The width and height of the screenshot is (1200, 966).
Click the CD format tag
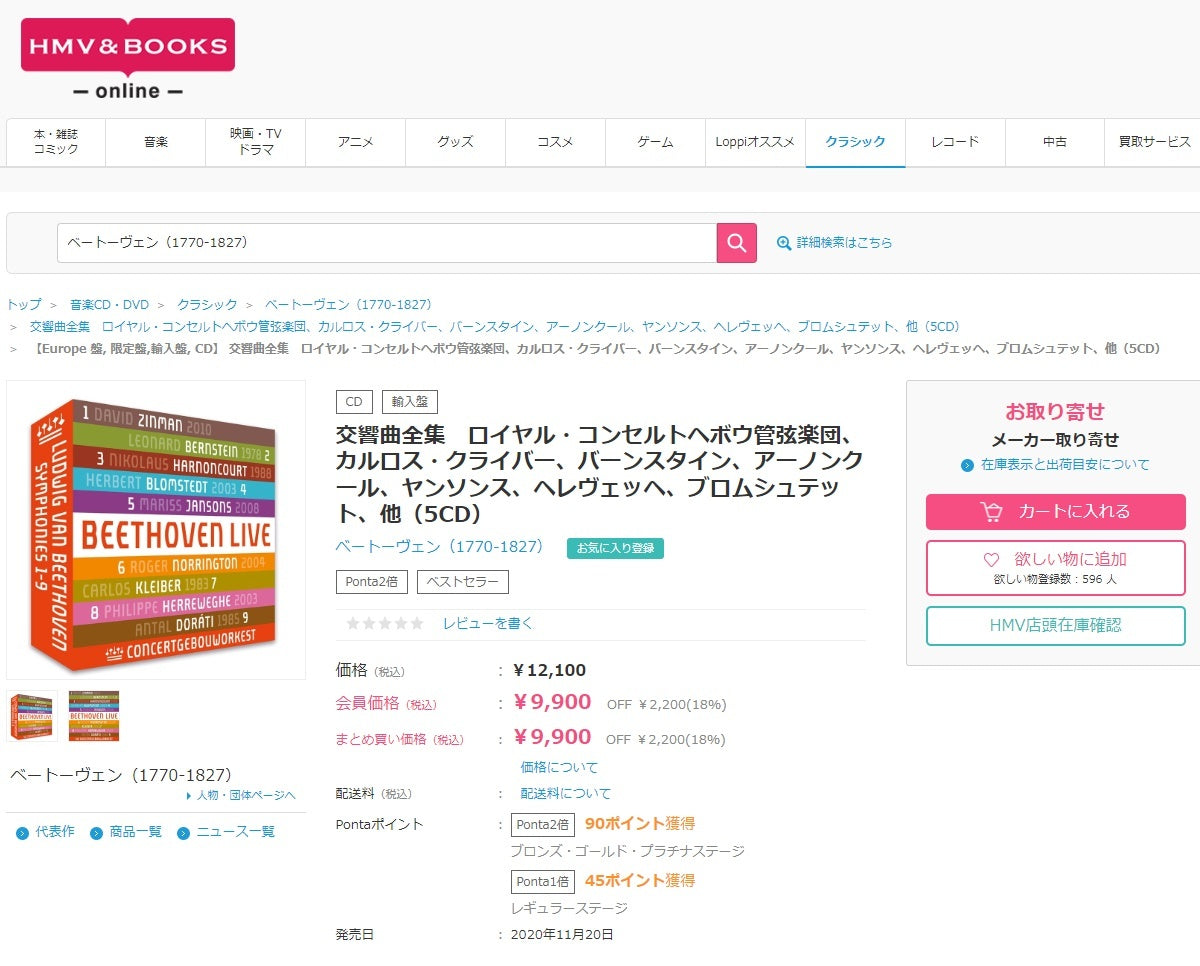tap(353, 402)
